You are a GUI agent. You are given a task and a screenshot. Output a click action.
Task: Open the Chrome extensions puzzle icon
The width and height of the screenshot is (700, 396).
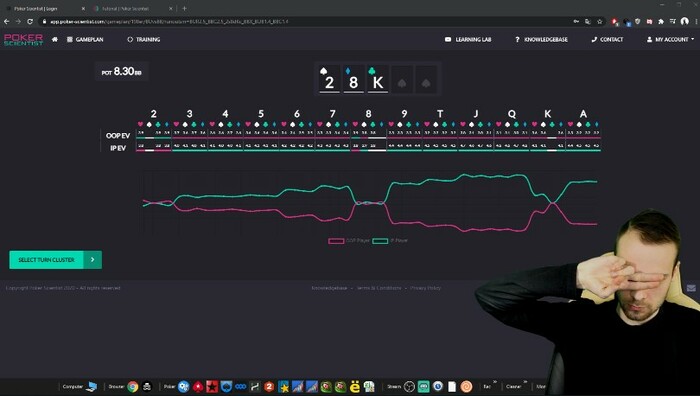click(661, 21)
